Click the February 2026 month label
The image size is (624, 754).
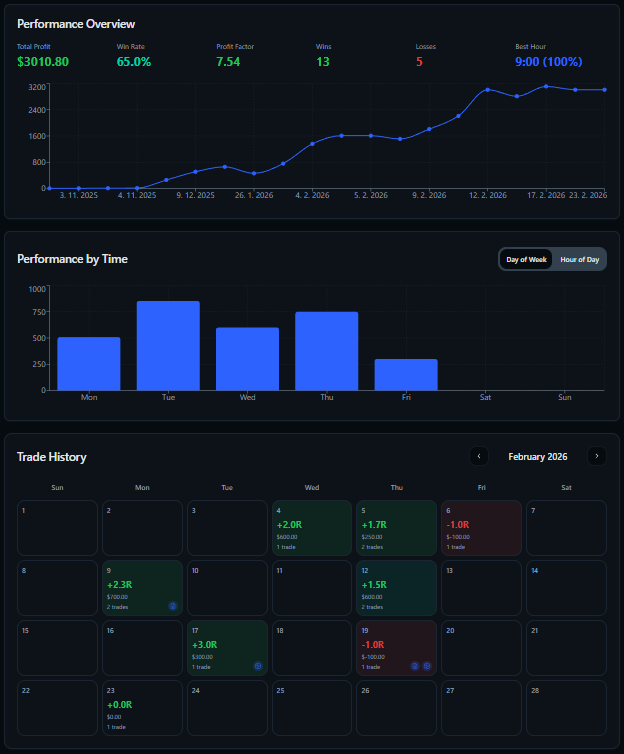point(537,457)
